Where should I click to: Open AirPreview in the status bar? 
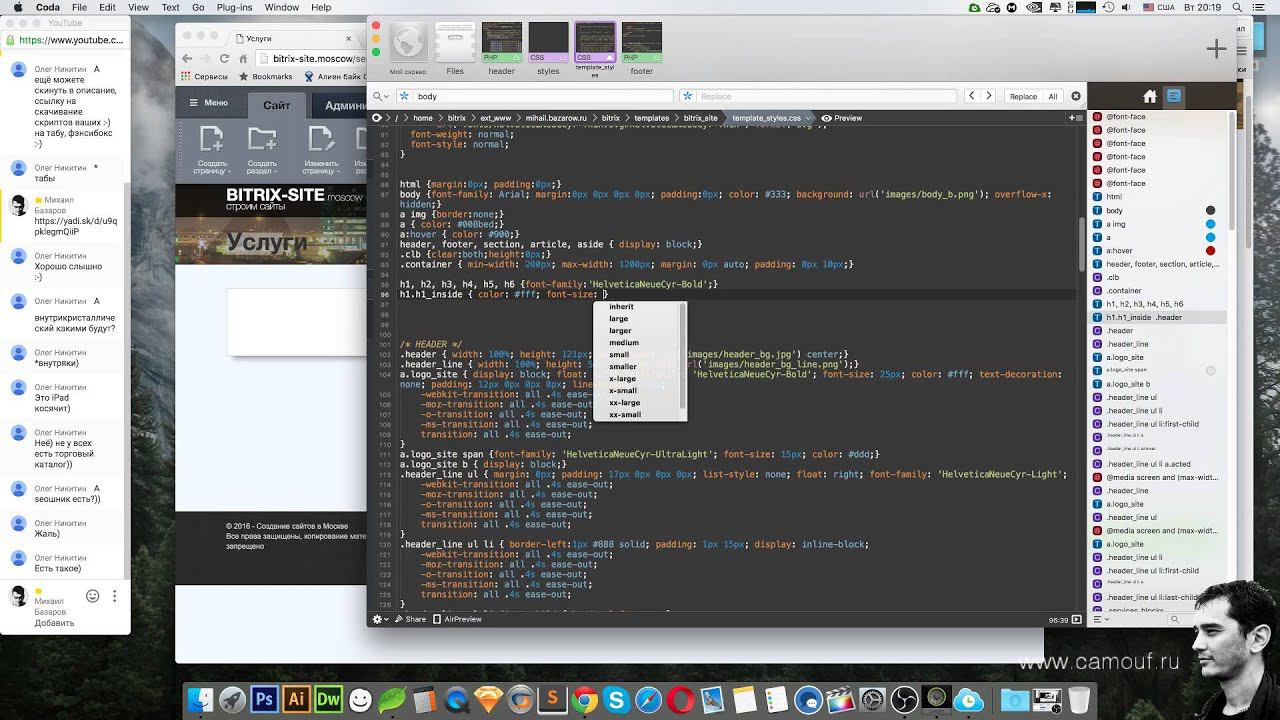point(456,619)
